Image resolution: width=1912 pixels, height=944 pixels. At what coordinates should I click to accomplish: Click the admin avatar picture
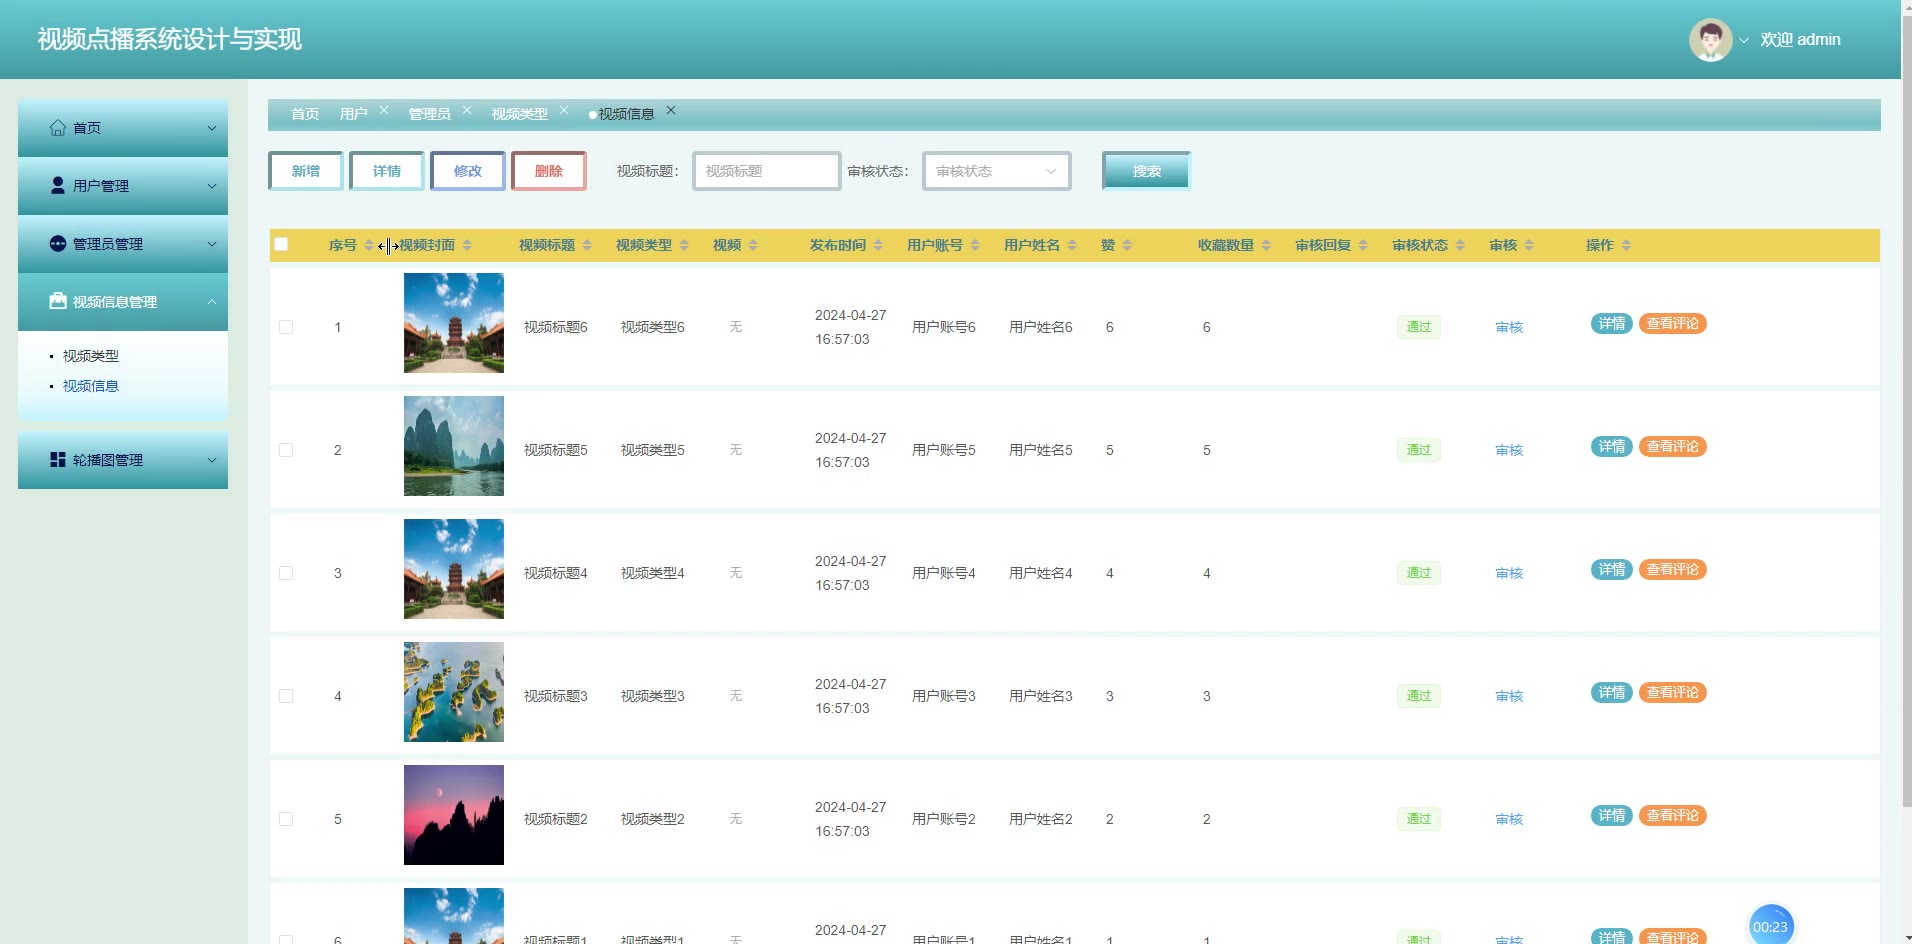tap(1710, 40)
